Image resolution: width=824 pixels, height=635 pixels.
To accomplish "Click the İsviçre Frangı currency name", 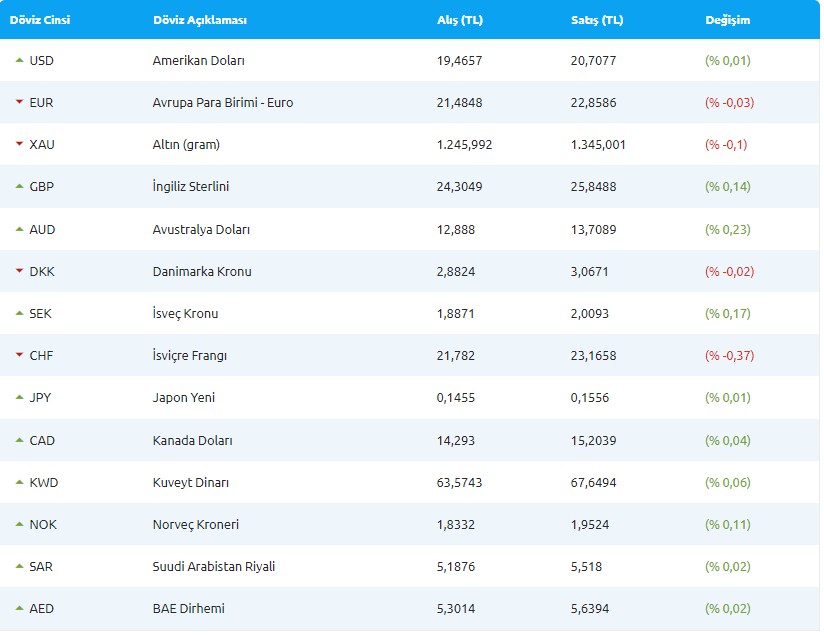I will [191, 356].
